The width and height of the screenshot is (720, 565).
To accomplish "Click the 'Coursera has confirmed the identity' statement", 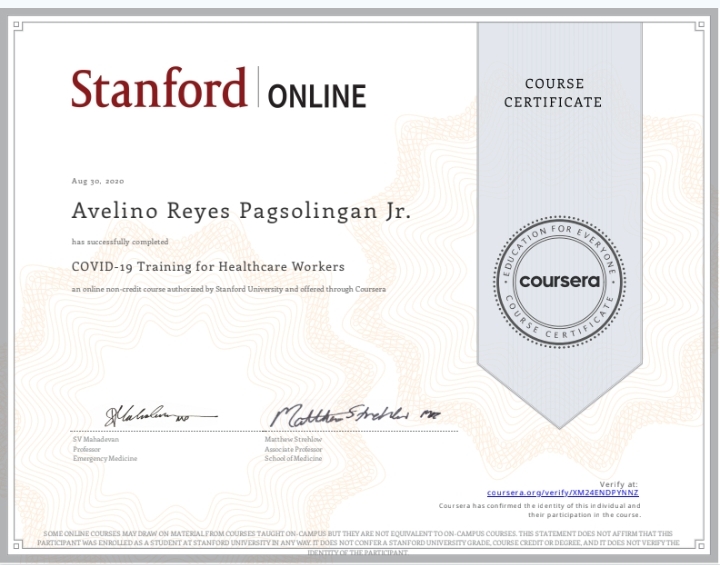I will [540, 510].
